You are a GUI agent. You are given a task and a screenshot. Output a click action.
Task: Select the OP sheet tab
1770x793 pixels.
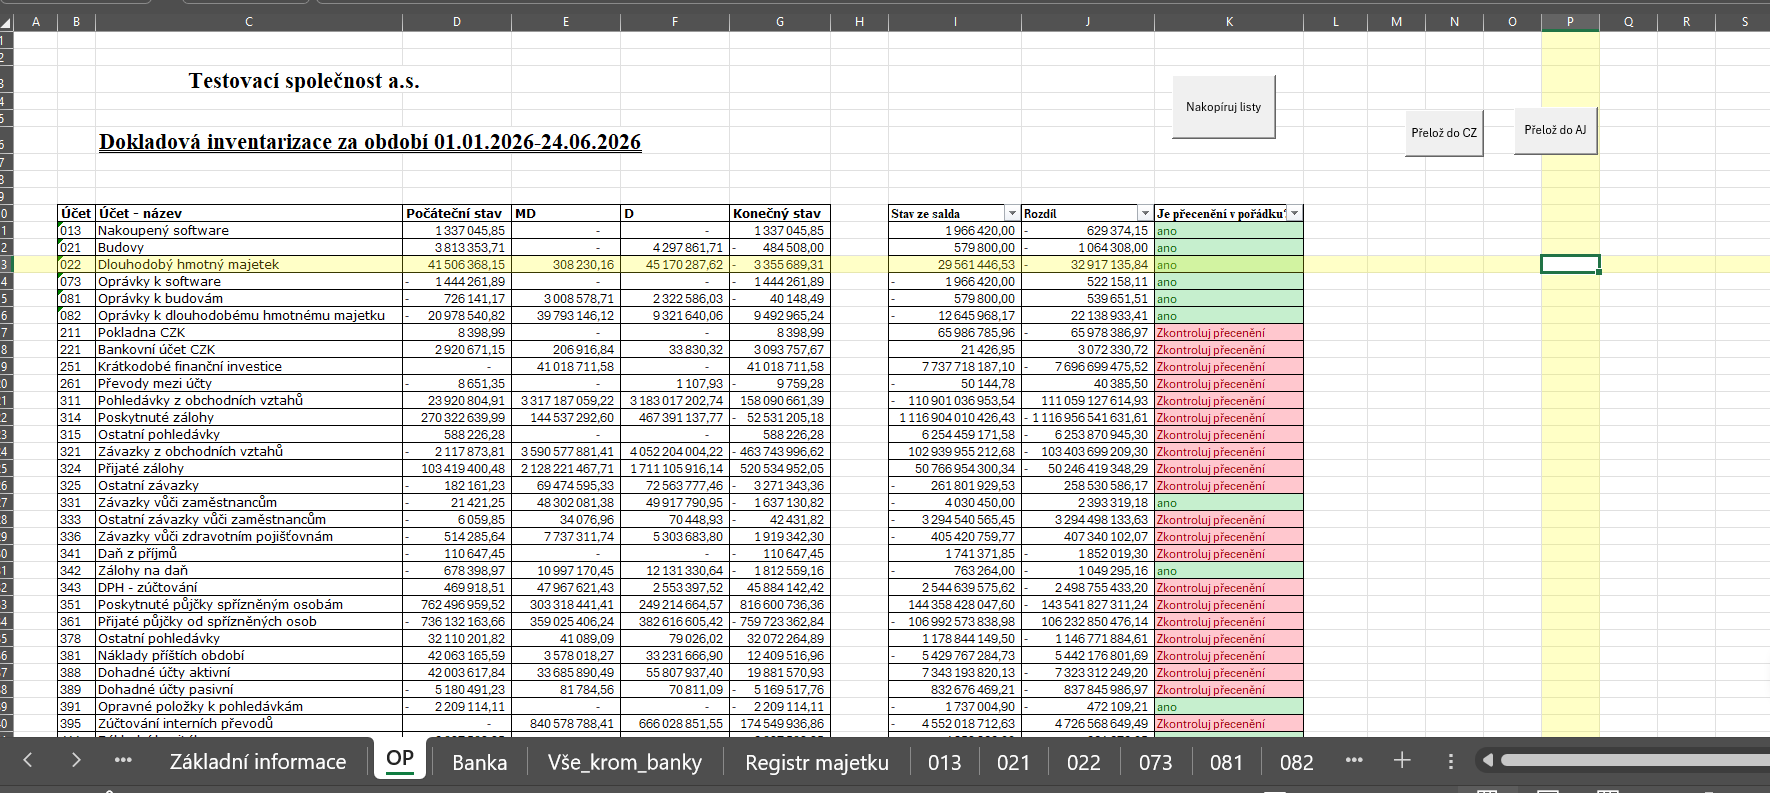coord(400,758)
